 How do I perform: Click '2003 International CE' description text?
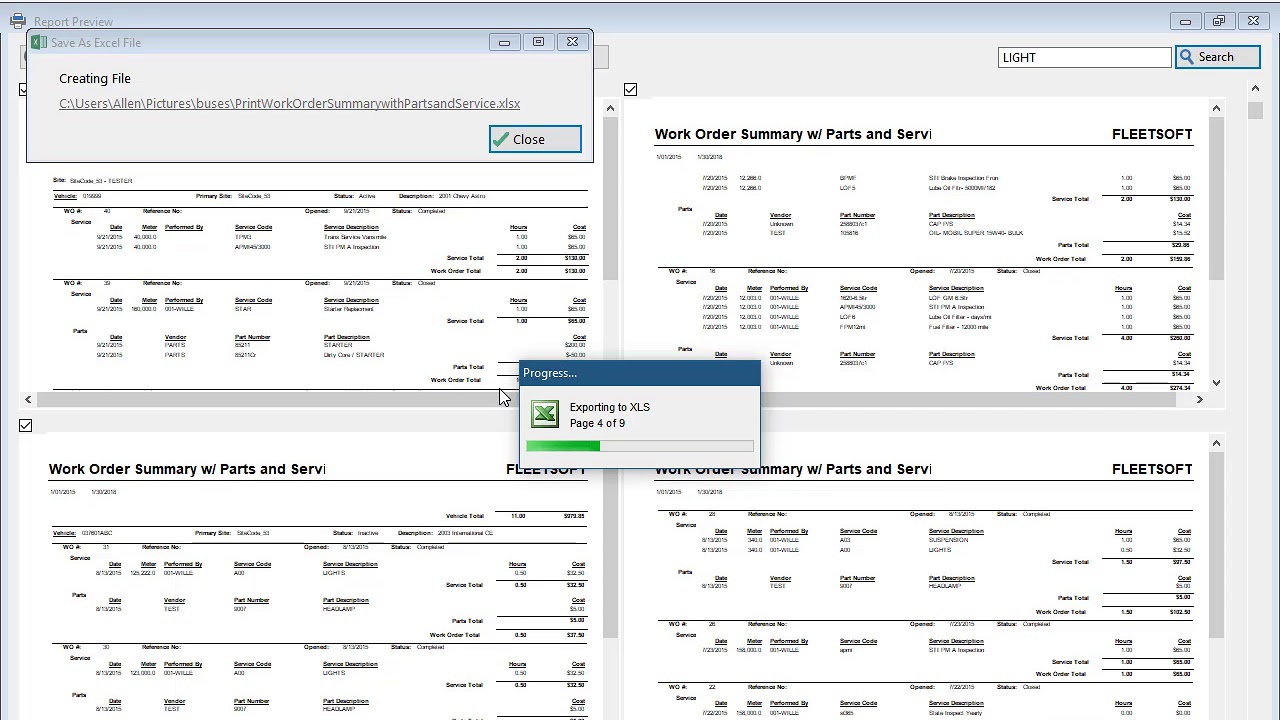[x=466, y=533]
